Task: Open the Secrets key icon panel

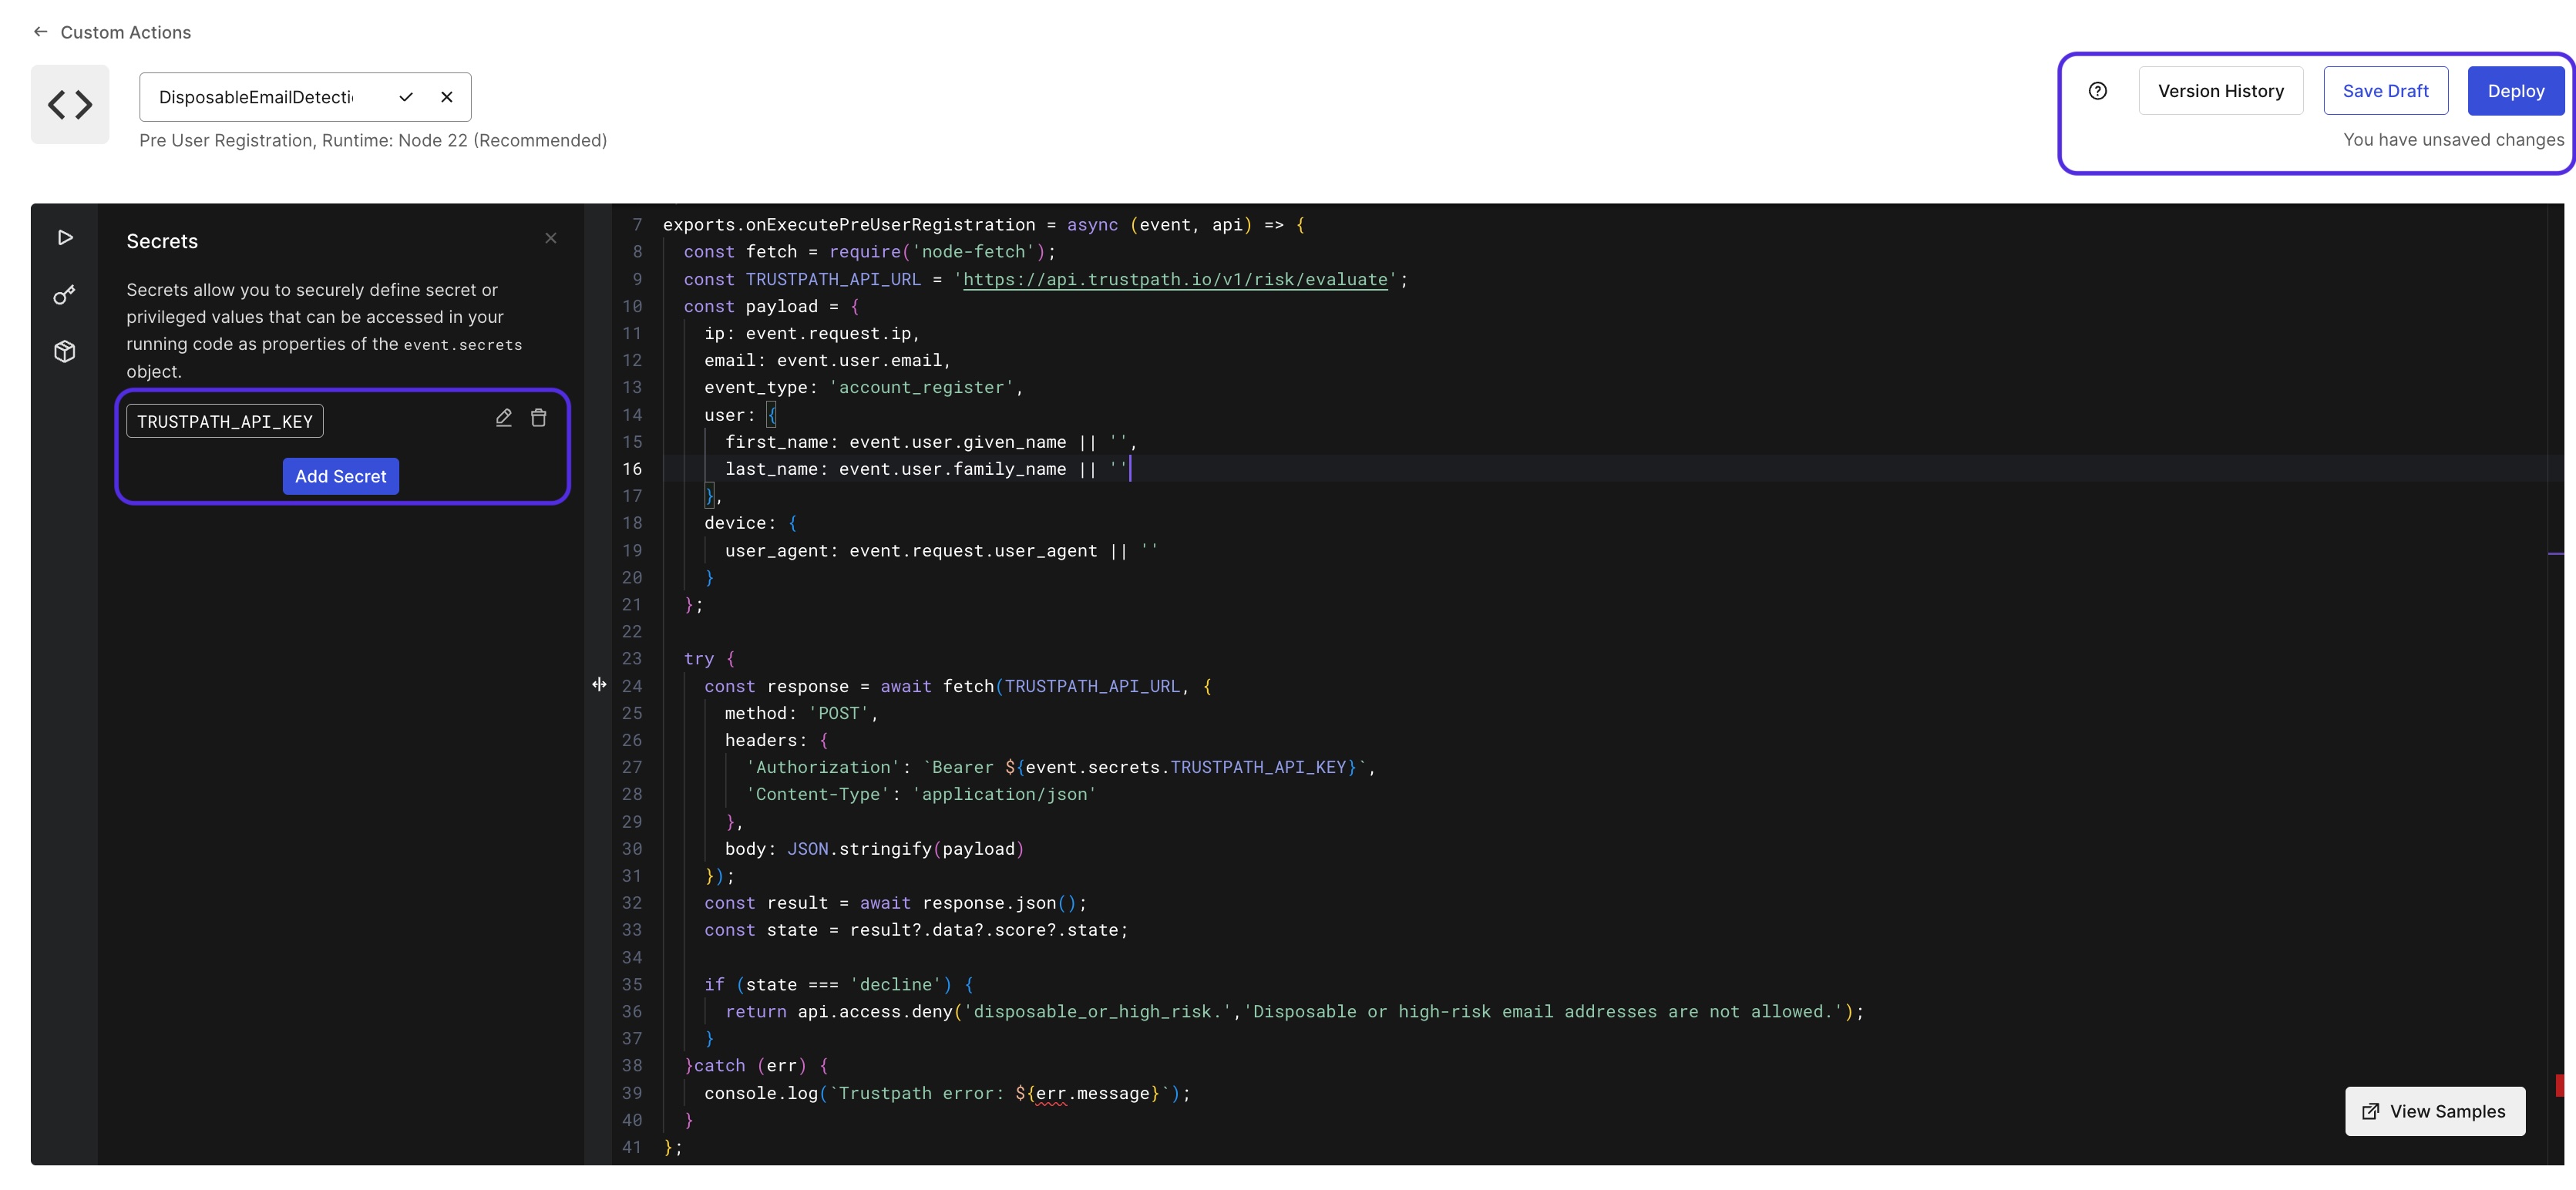Action: tap(64, 295)
